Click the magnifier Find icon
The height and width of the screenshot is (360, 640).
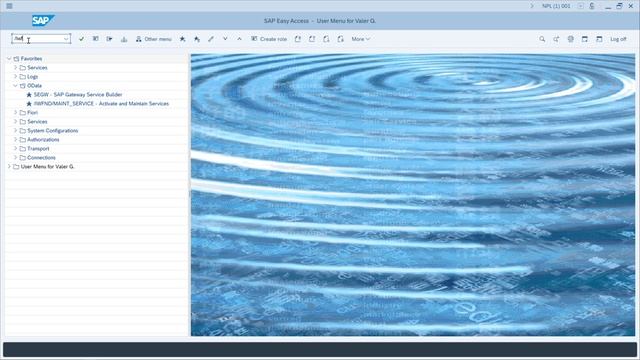tap(542, 39)
